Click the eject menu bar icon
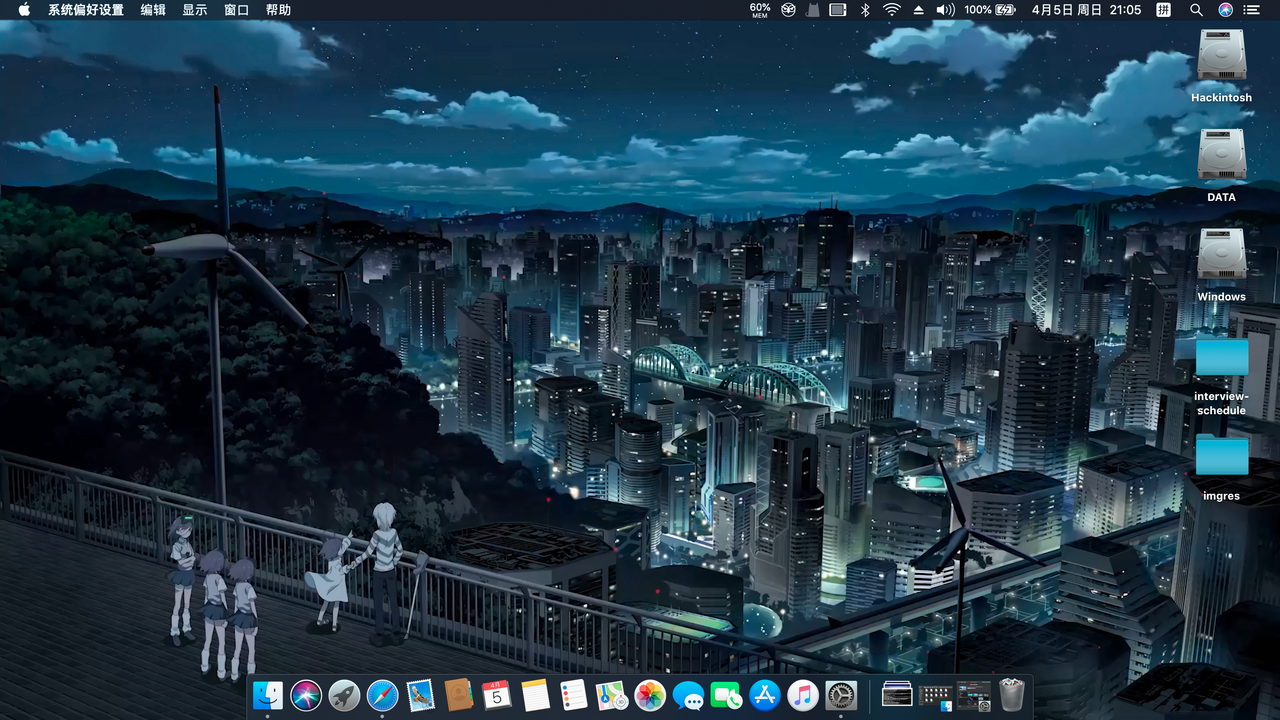 point(919,10)
